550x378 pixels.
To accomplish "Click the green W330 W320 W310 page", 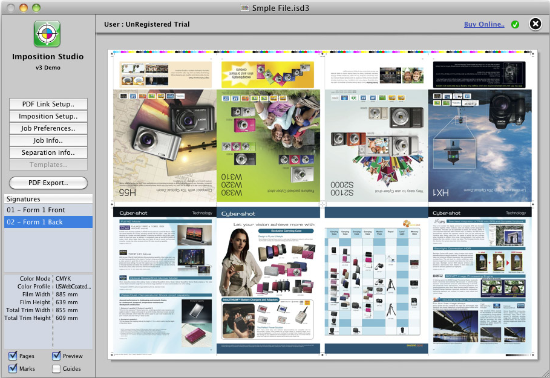I will point(268,146).
